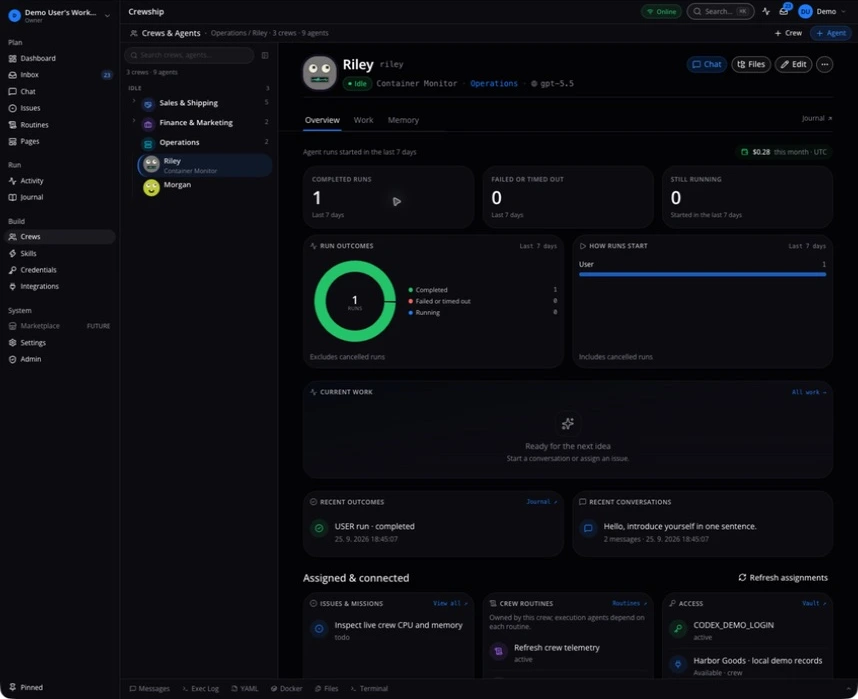858x699 pixels.
Task: Open the Terminal bottom tab
Action: pyautogui.click(x=369, y=689)
